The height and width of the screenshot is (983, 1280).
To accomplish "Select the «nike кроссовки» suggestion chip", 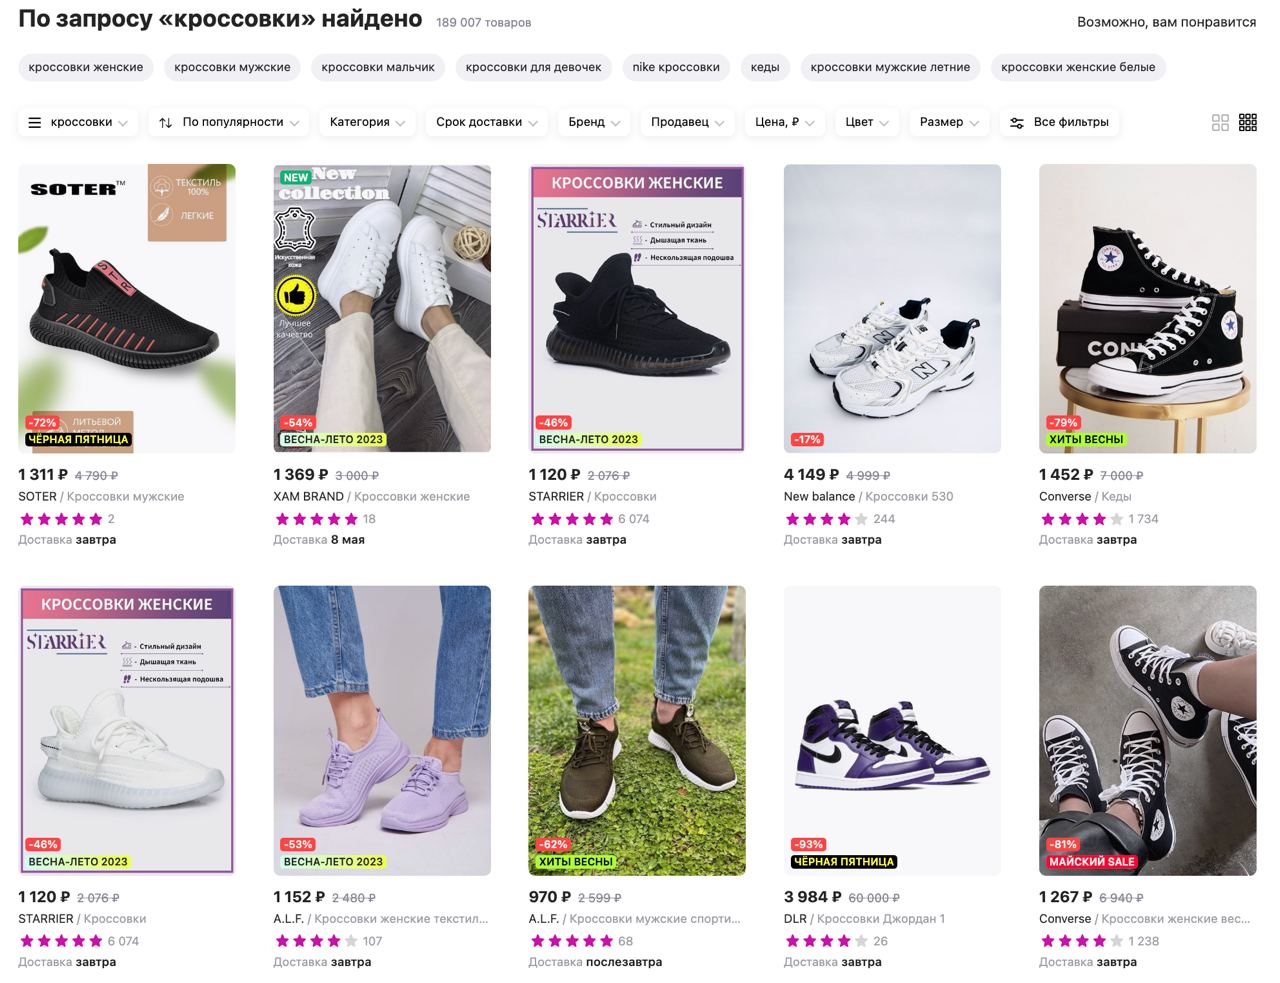I will tap(676, 67).
